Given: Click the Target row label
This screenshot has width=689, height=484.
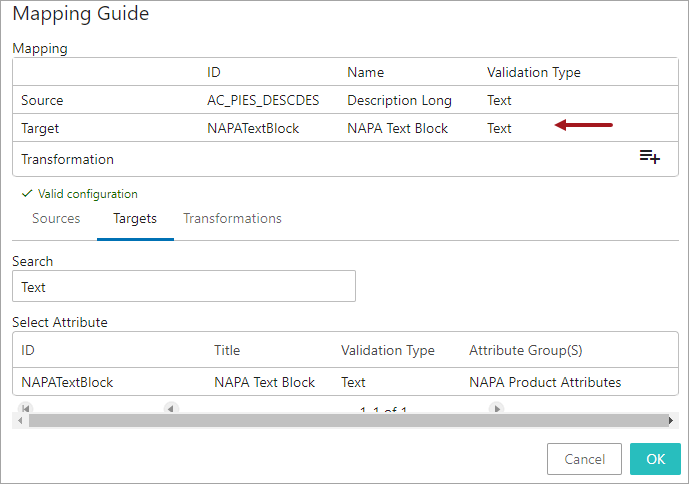Looking at the screenshot, I should pyautogui.click(x=40, y=128).
